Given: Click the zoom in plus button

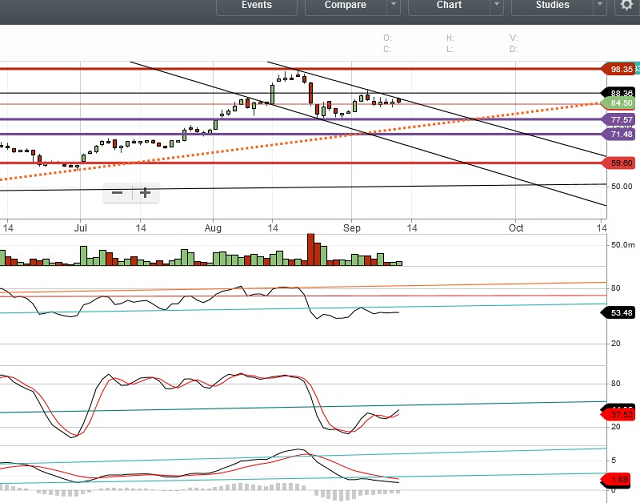Looking at the screenshot, I should coord(145,192).
